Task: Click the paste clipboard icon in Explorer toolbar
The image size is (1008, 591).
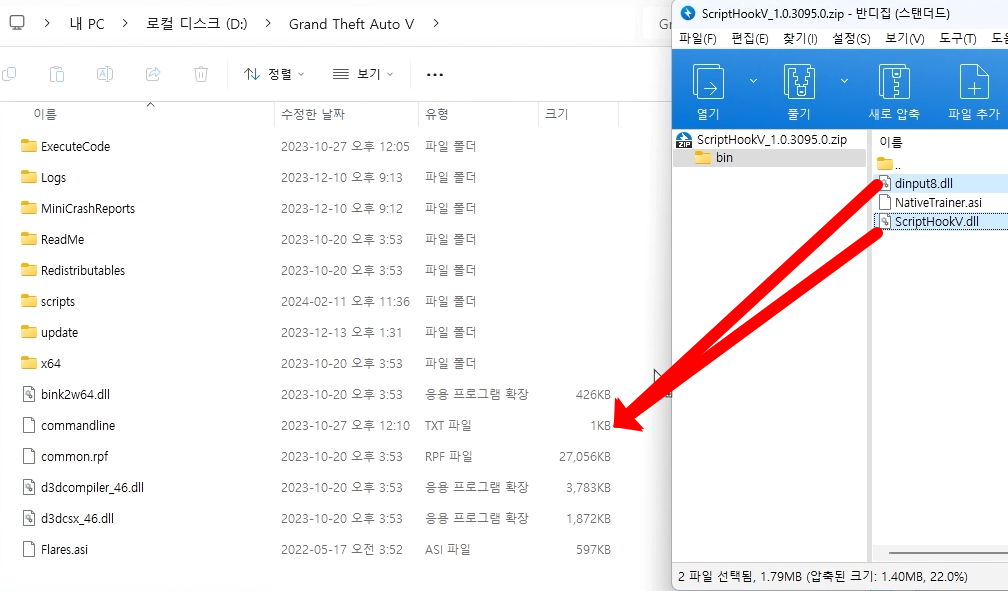Action: pos(57,74)
